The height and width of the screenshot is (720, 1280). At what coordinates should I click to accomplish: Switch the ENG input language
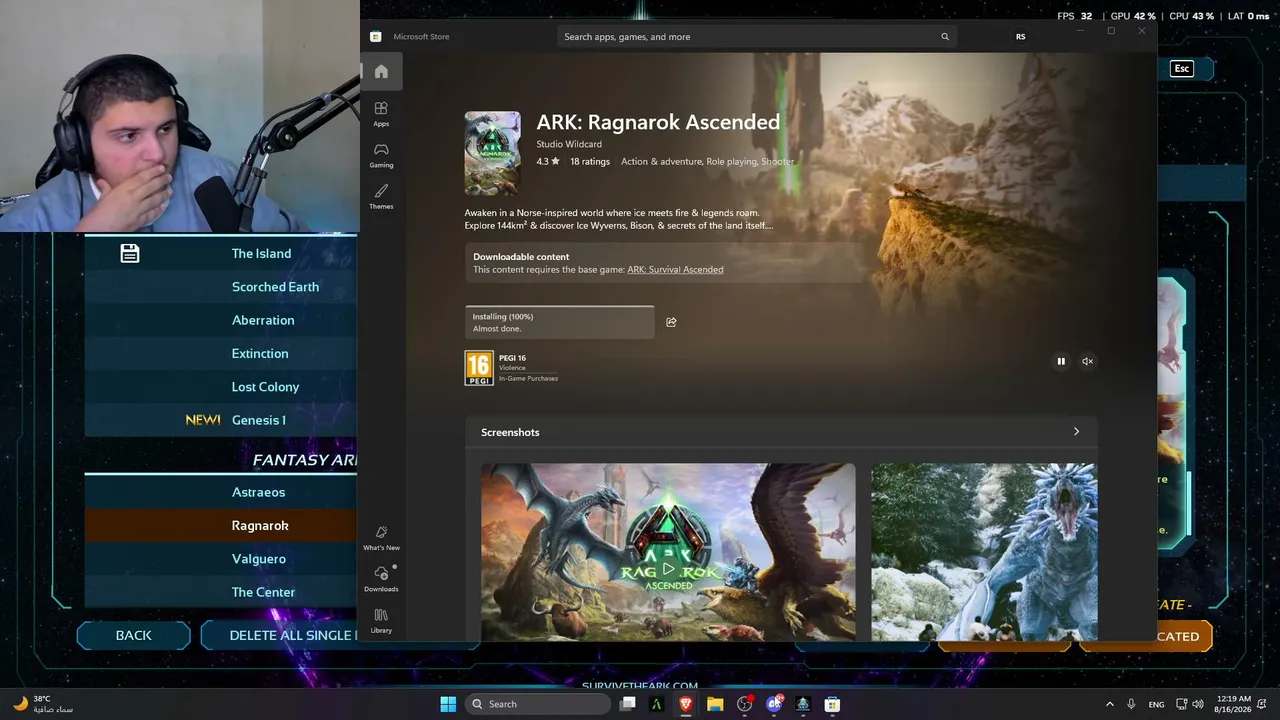pyautogui.click(x=1156, y=704)
